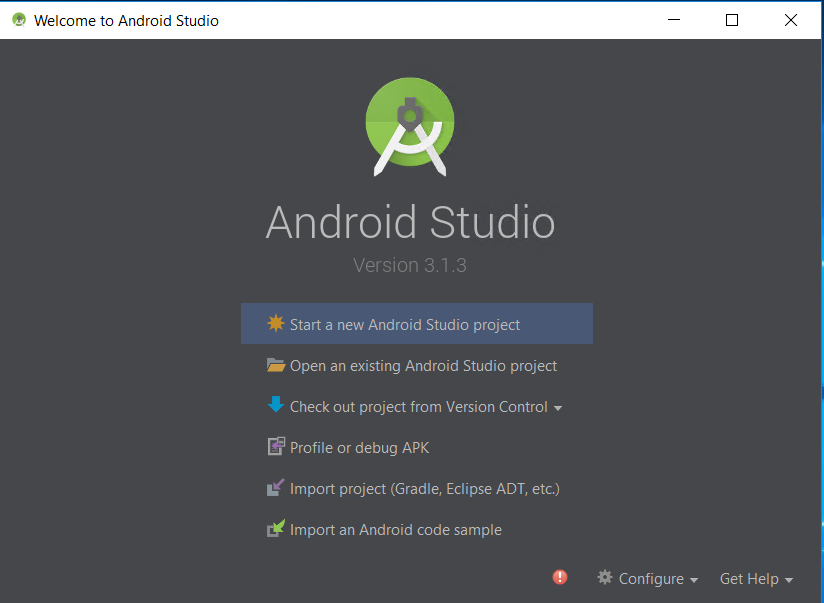The image size is (824, 603).
Task: Click the Version 3.1.3 text
Action: tap(410, 265)
